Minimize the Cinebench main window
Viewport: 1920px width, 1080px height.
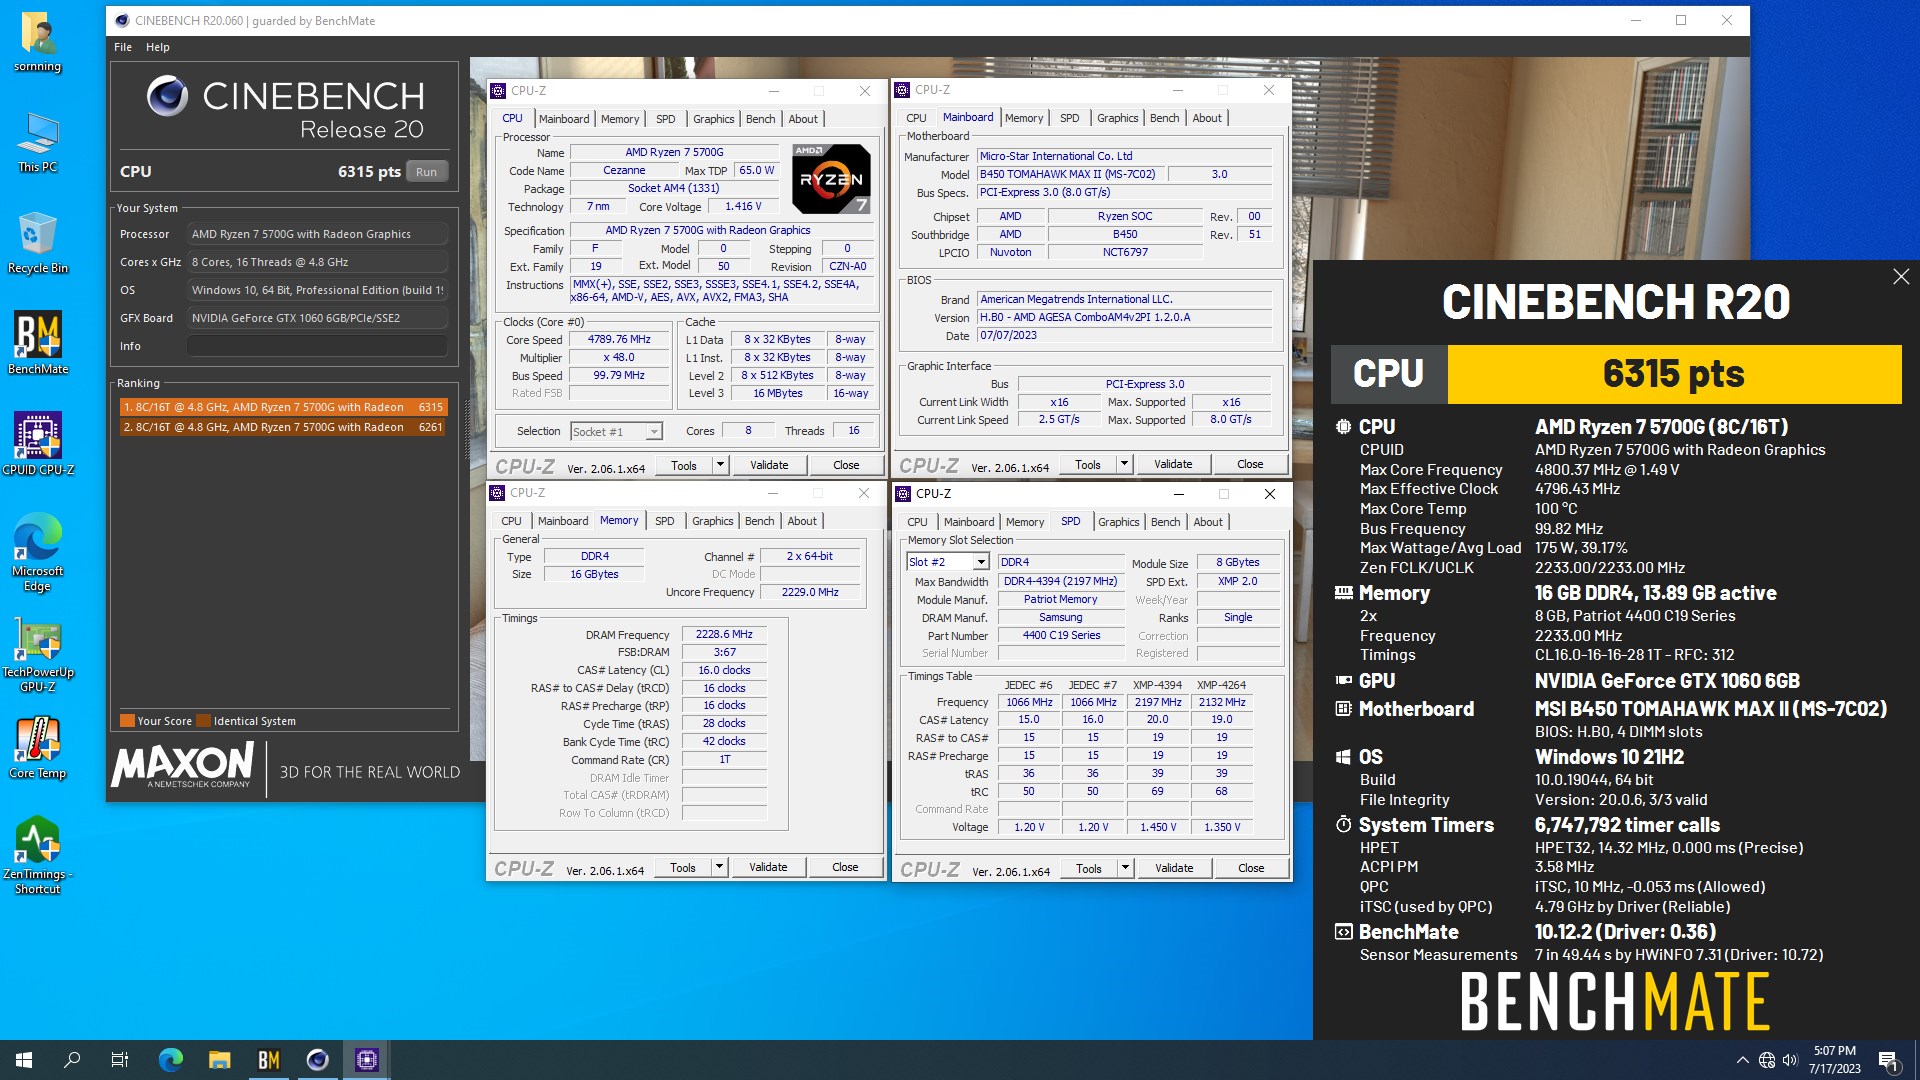click(x=1636, y=20)
